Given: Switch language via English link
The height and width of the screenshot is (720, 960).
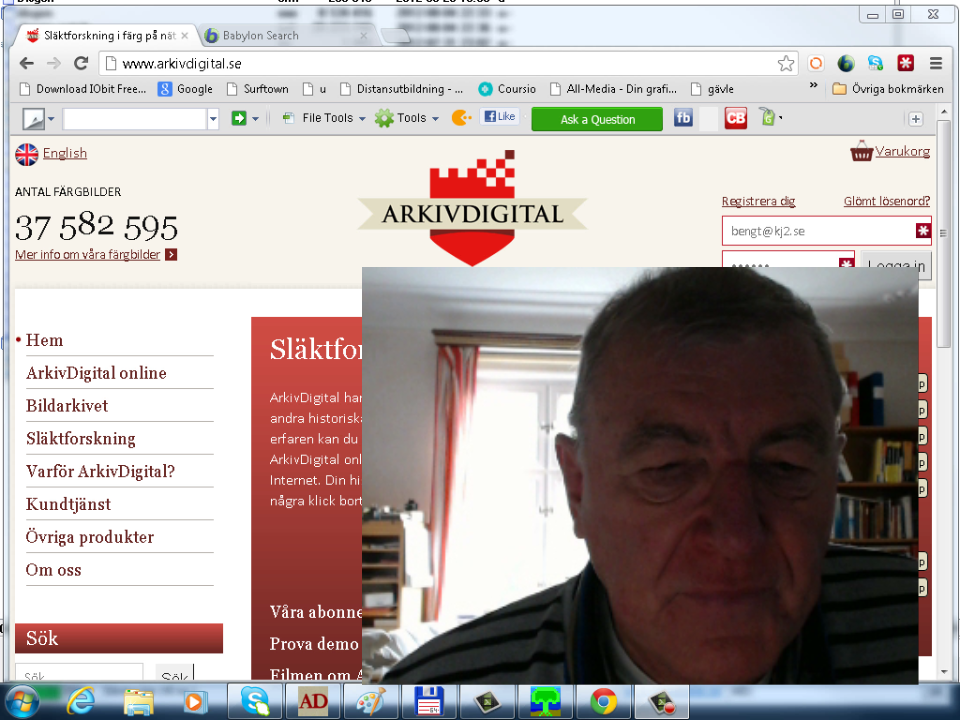Looking at the screenshot, I should coord(64,153).
